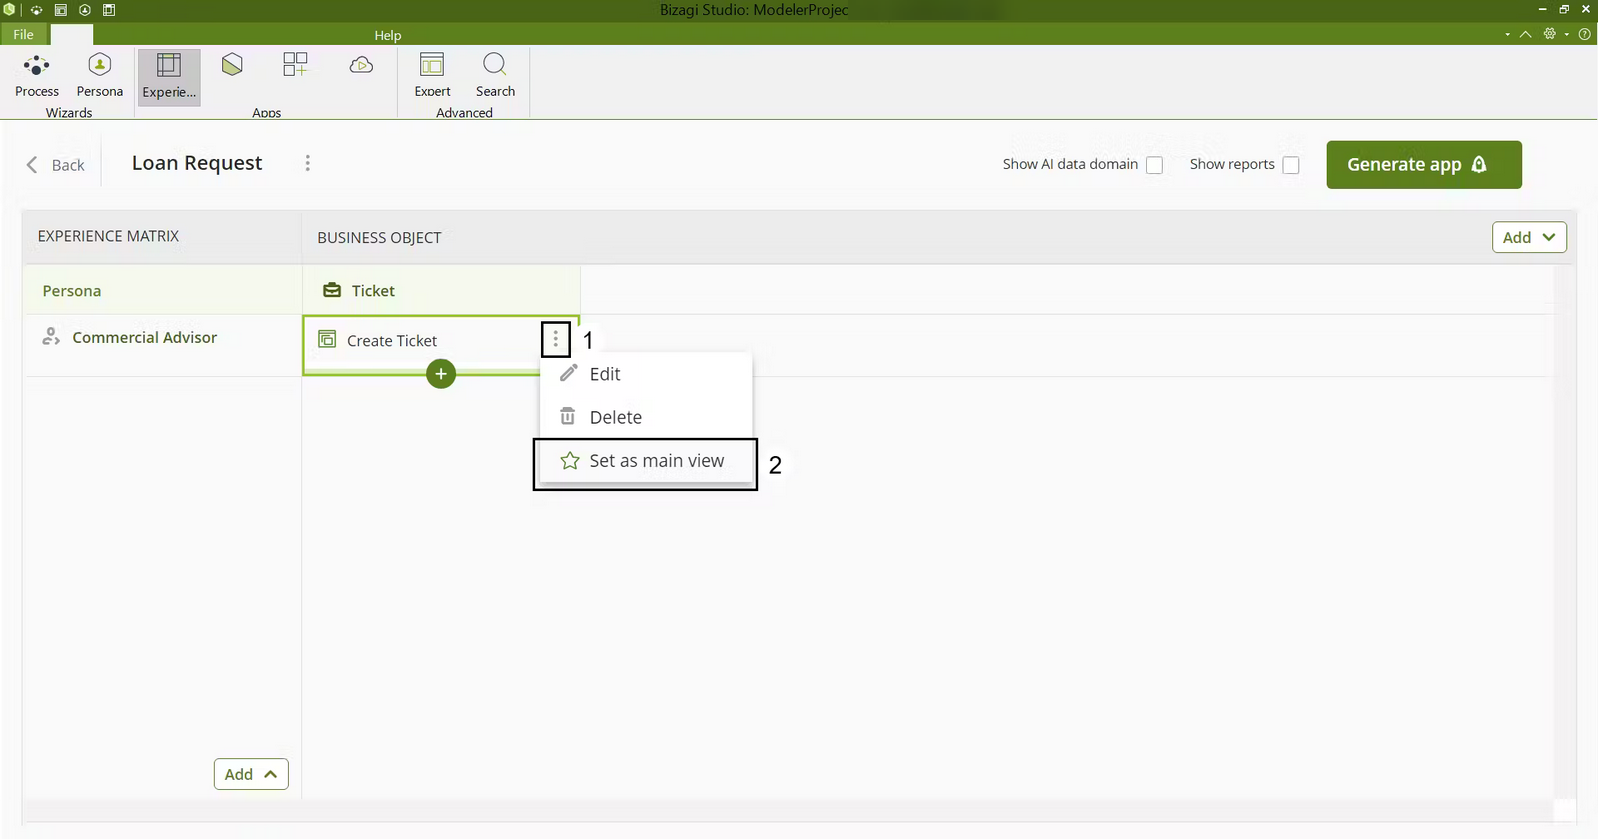This screenshot has height=839, width=1598.
Task: Open the Expert view
Action: [433, 76]
